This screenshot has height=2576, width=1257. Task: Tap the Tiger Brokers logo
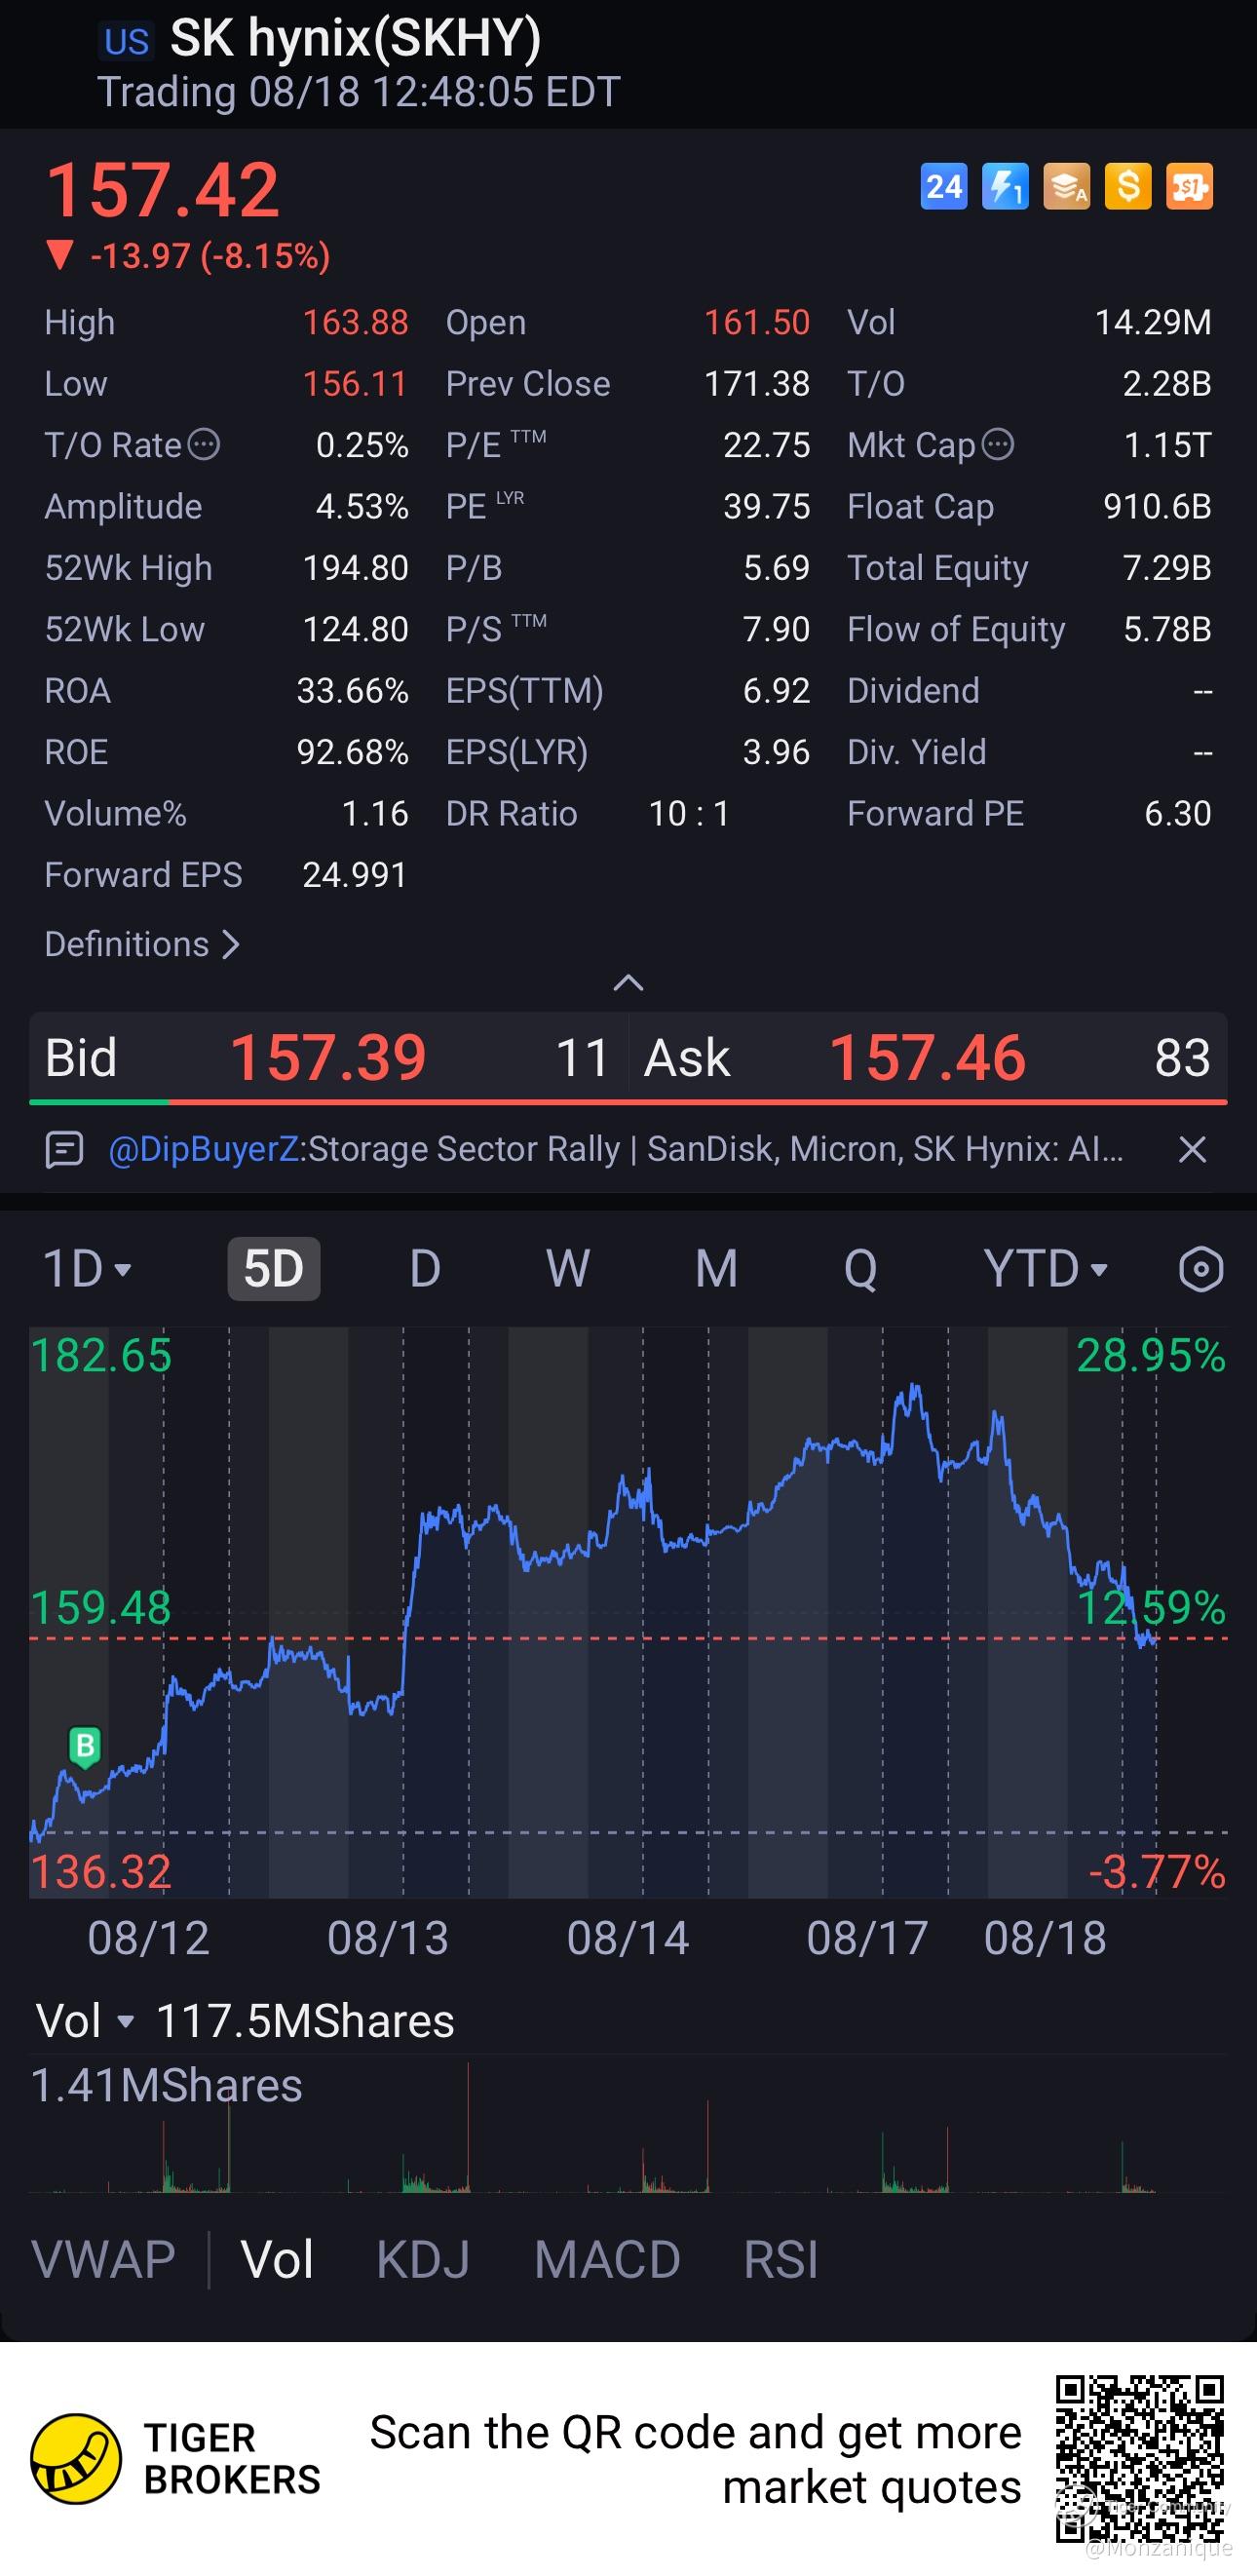76,2459
